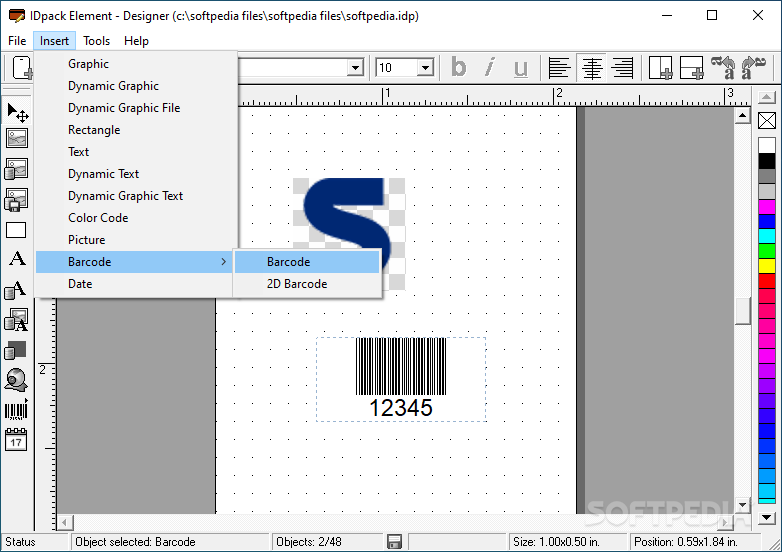Close the open Insert menu
782x552 pixels.
(x=54, y=41)
